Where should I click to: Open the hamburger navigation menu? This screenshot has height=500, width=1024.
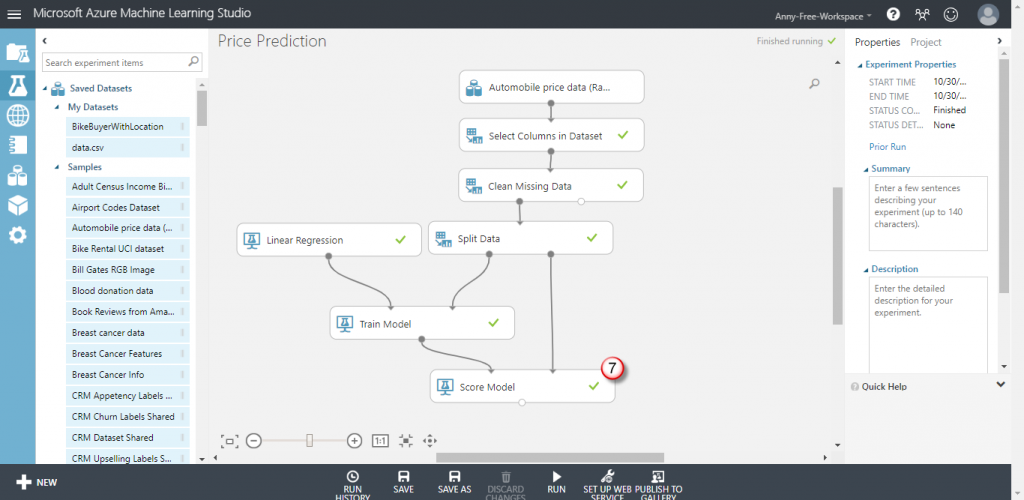[x=14, y=14]
